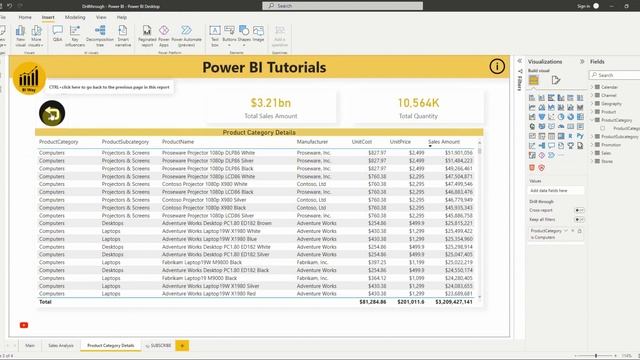The height and width of the screenshot is (360, 640).
Task: Insert a Text box
Action: pos(215,36)
